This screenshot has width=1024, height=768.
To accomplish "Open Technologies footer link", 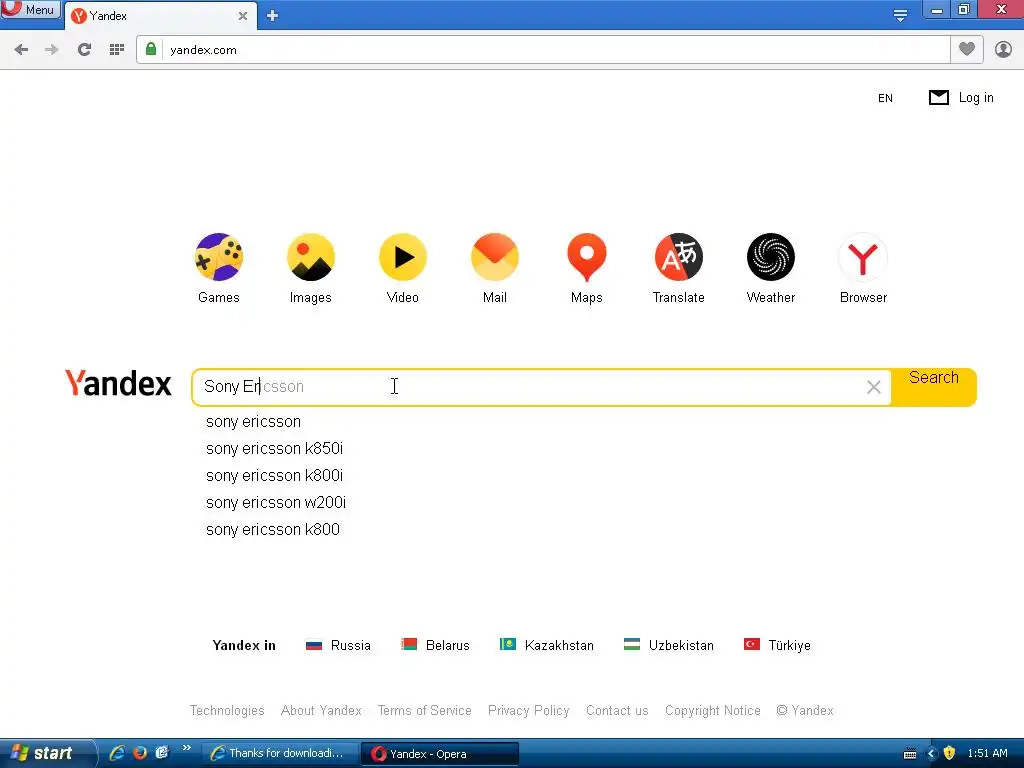I will (227, 711).
